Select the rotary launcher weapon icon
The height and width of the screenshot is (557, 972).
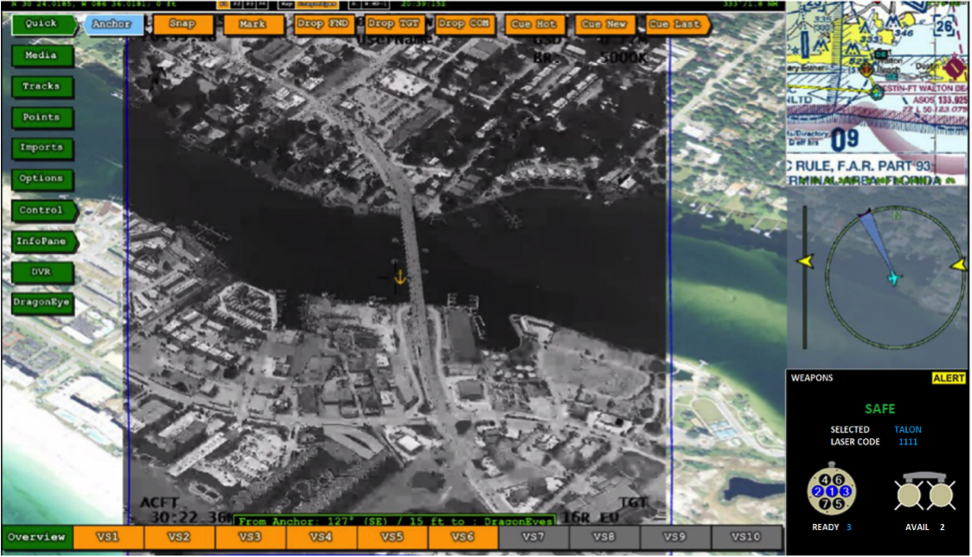pyautogui.click(x=831, y=490)
